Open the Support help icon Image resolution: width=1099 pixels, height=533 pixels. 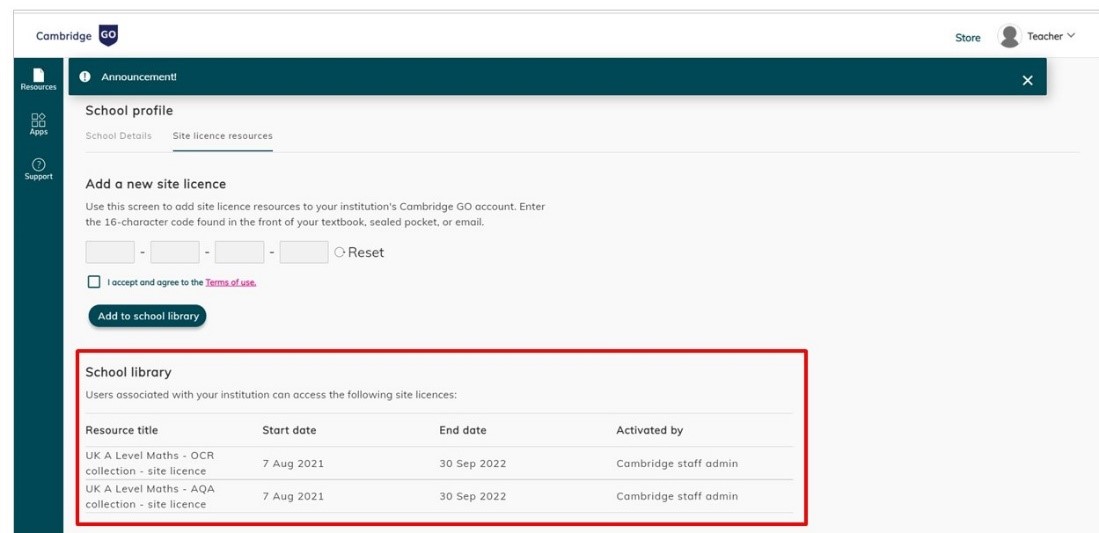coord(39,169)
